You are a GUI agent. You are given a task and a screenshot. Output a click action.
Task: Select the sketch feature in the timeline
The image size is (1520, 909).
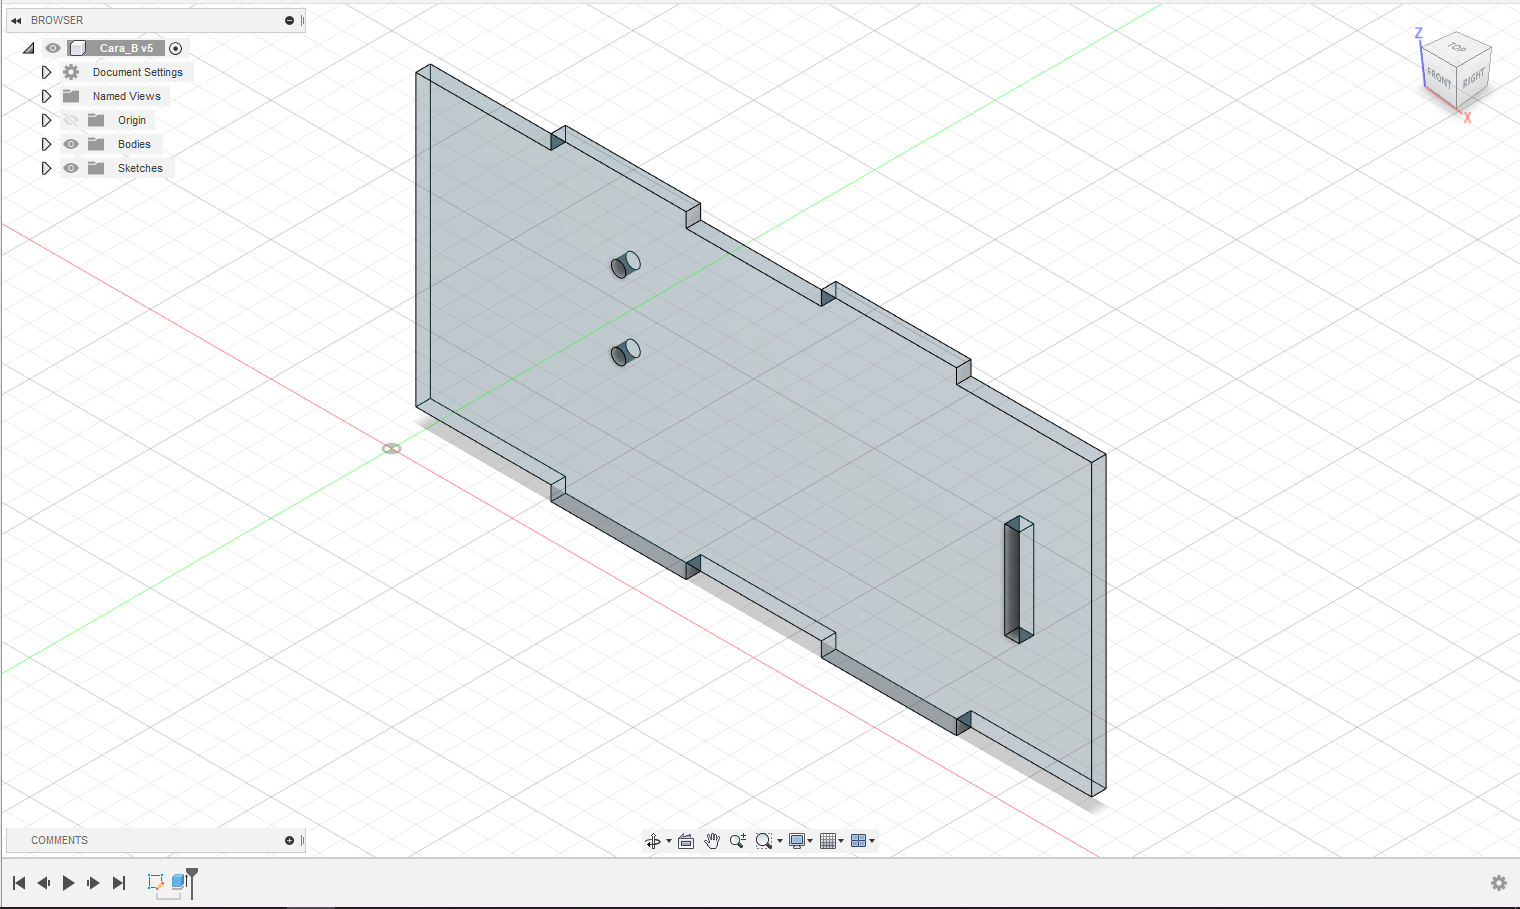pyautogui.click(x=155, y=882)
